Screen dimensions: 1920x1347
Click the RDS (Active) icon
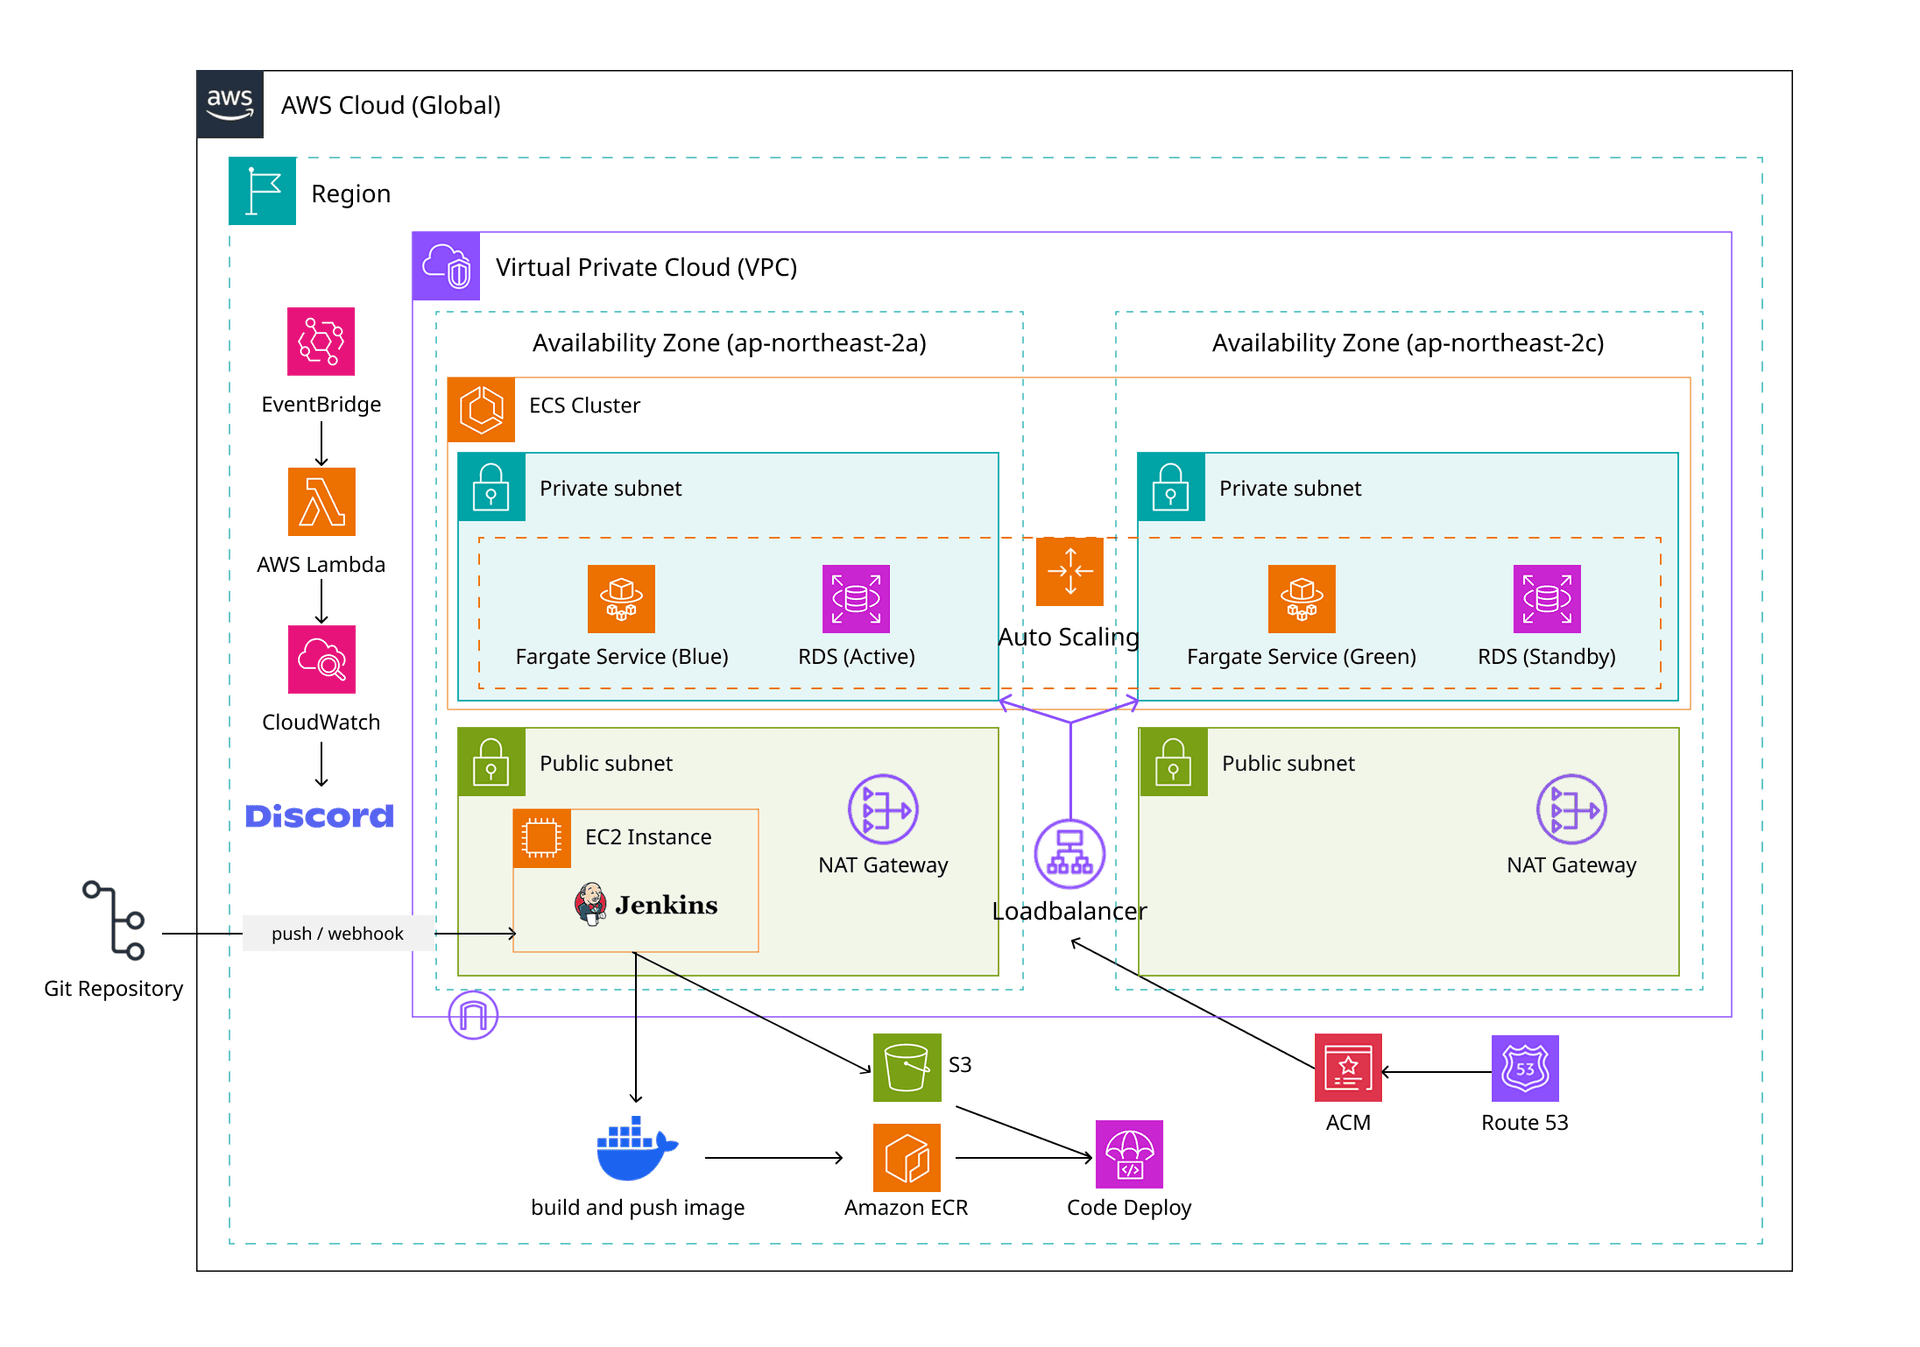coord(856,599)
